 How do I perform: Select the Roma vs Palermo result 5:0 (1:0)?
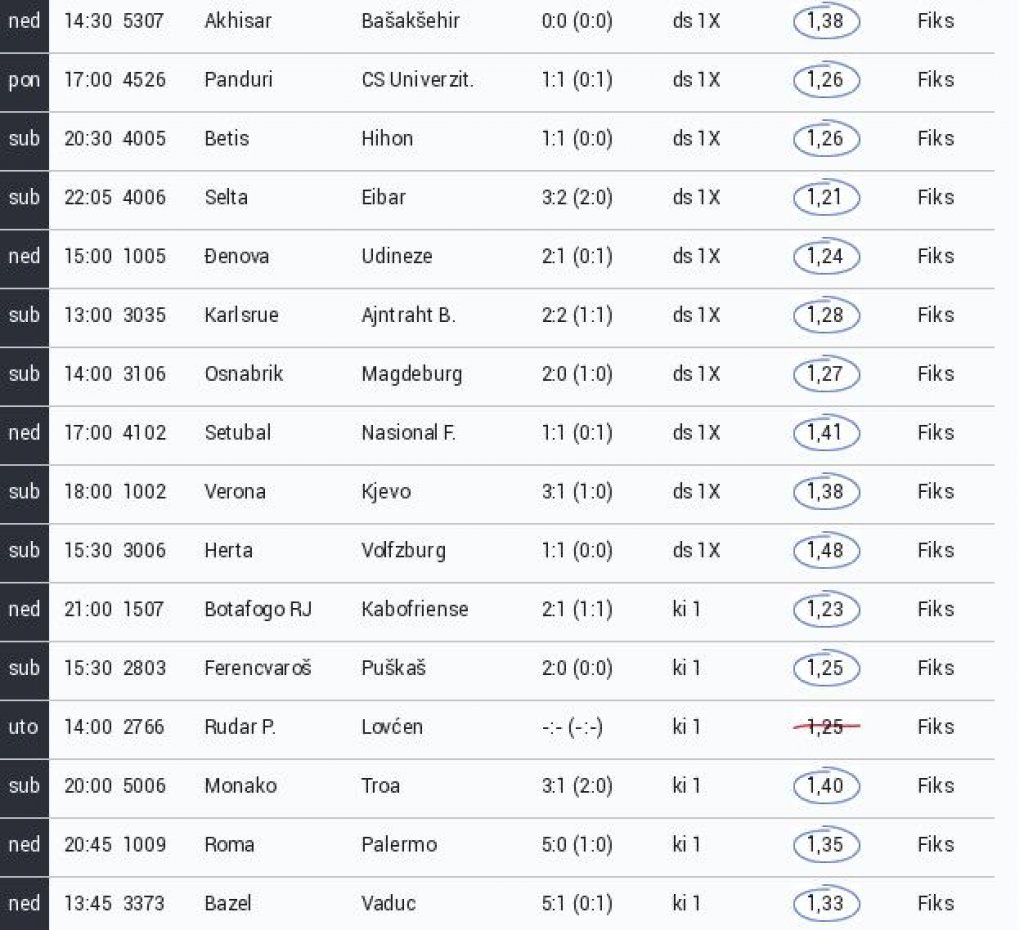coord(577,844)
